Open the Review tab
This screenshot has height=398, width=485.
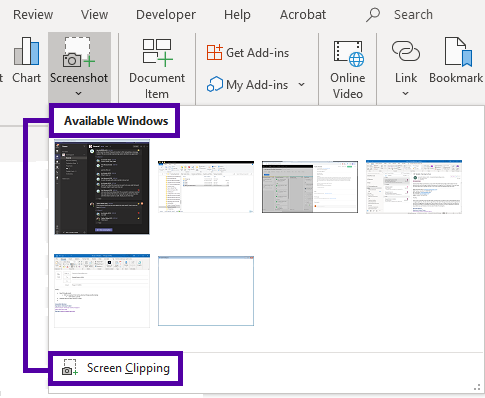[33, 15]
